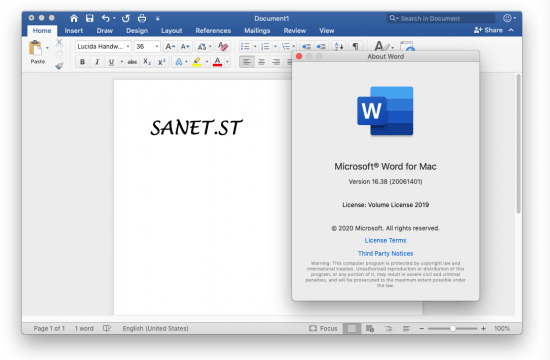Apply red font color
The width and height of the screenshot is (550, 360).
(217, 62)
